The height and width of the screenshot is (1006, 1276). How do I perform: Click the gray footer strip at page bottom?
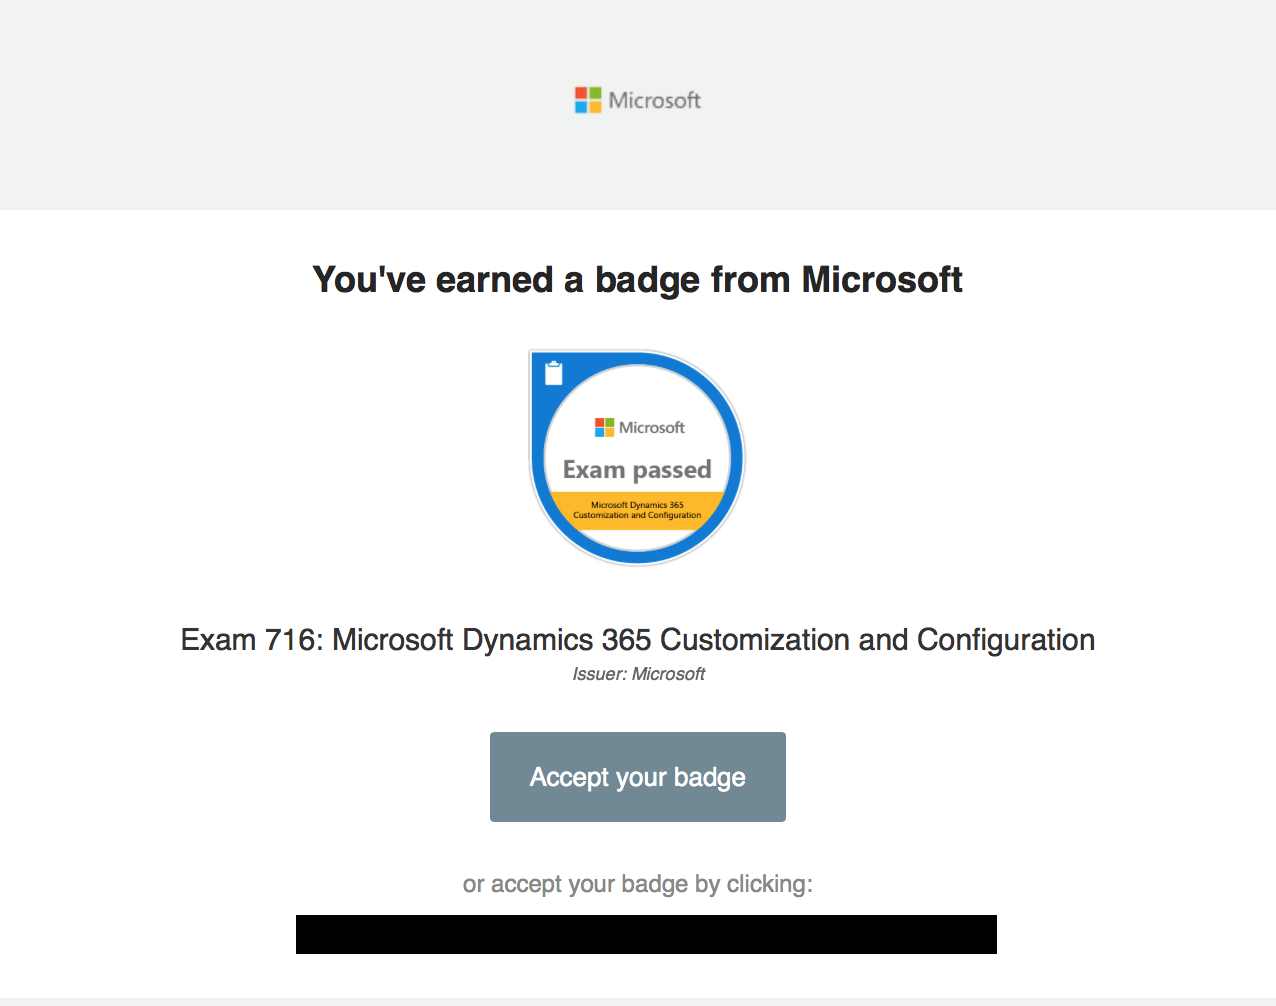tap(638, 1001)
